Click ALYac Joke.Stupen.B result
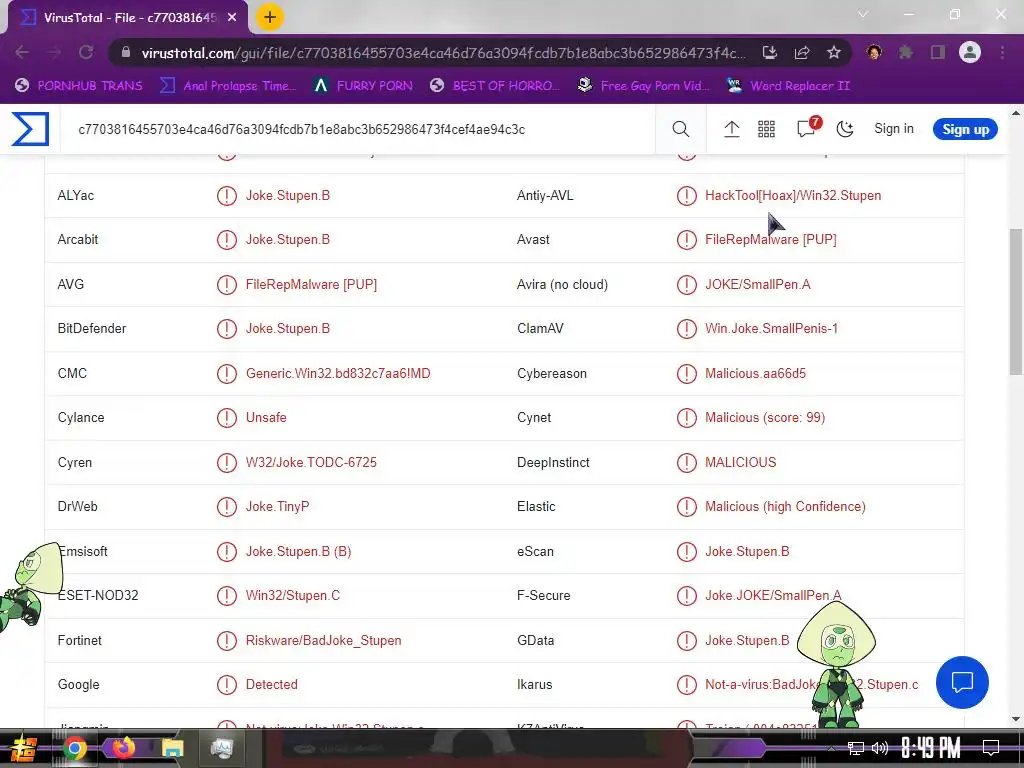1024x768 pixels. coord(288,195)
